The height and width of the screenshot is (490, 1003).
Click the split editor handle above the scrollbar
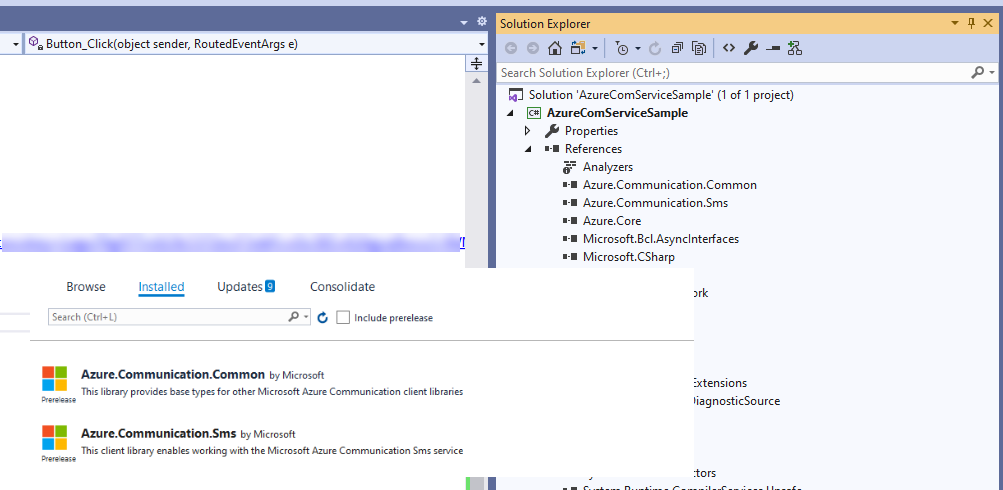[477, 64]
